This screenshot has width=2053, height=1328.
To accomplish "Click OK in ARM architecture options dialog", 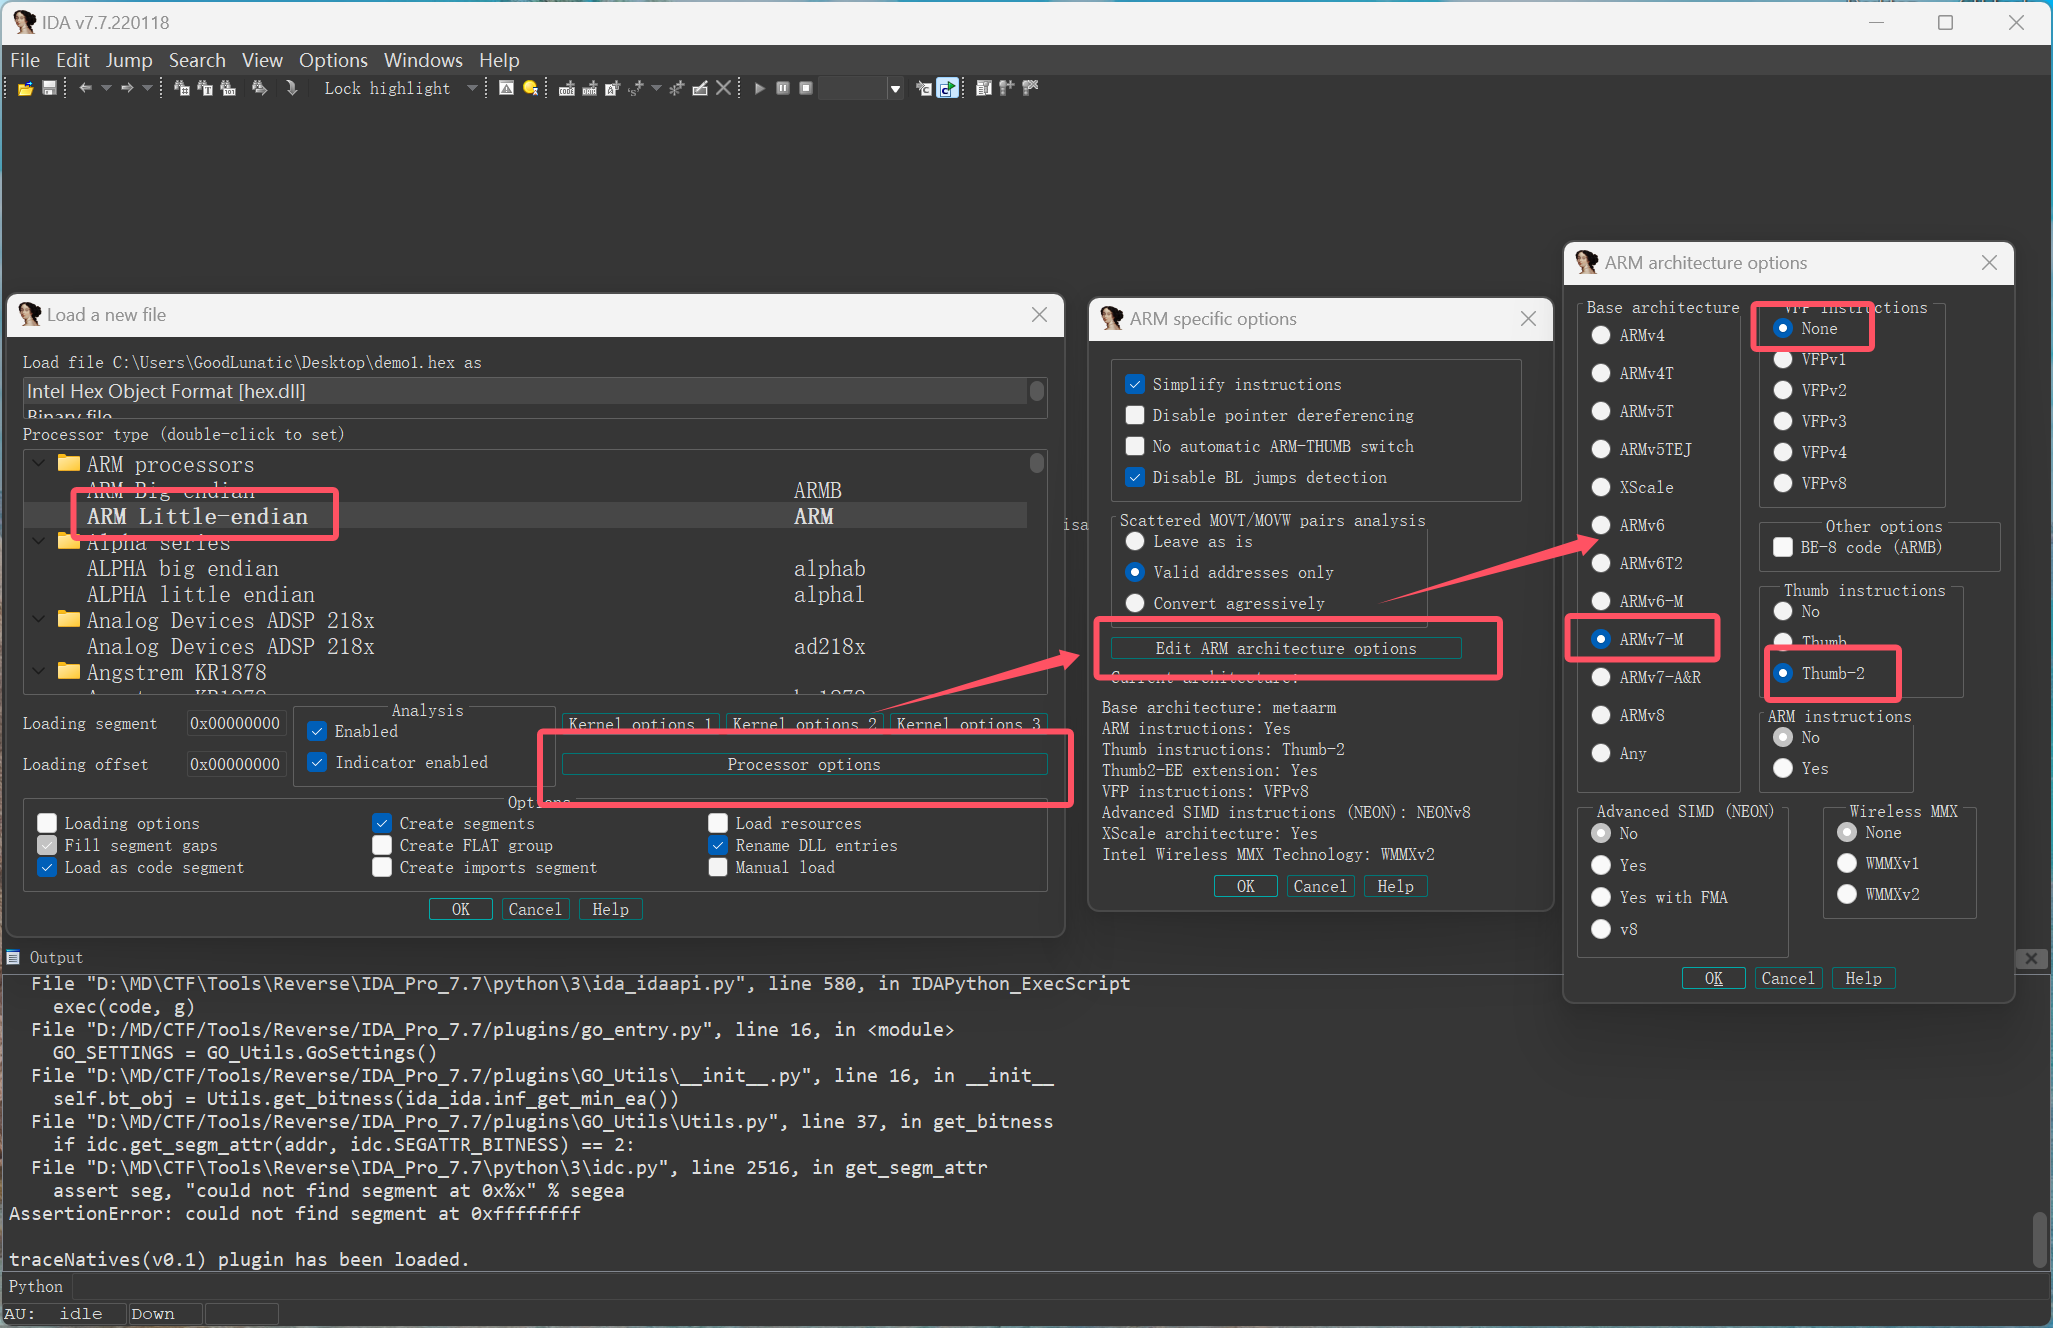I will 1714,978.
